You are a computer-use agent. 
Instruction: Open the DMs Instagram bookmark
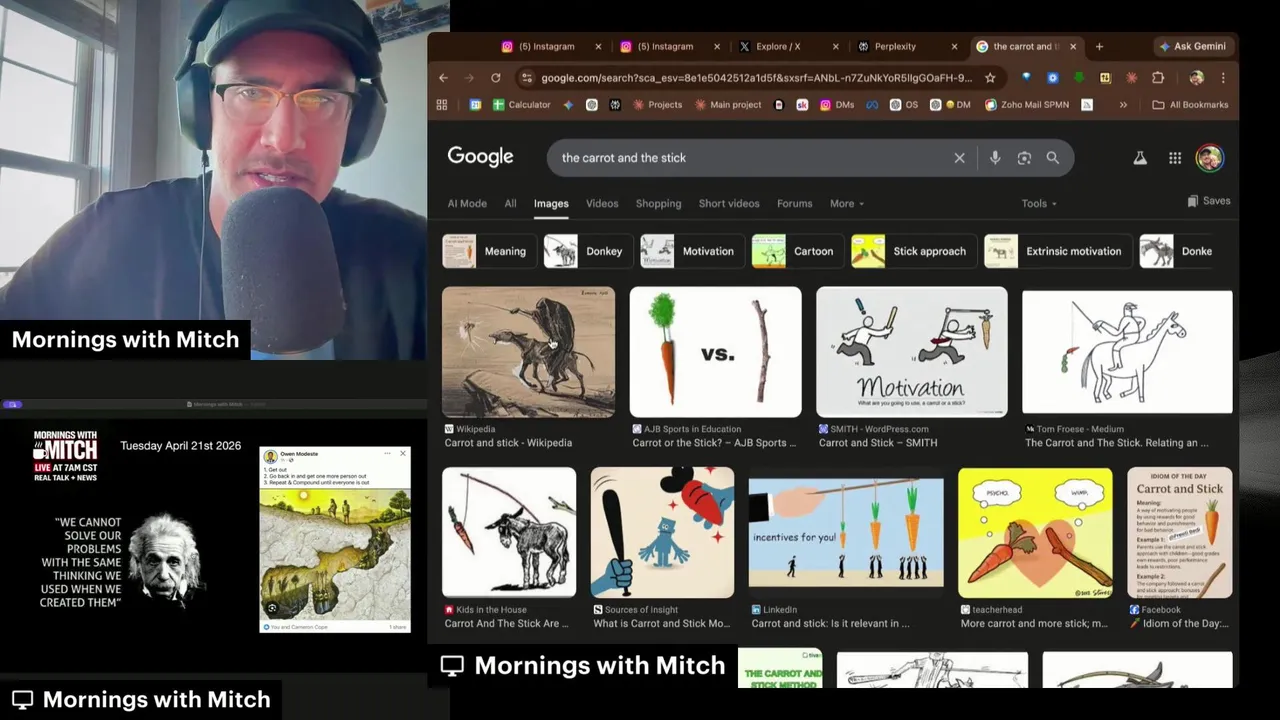tap(836, 104)
